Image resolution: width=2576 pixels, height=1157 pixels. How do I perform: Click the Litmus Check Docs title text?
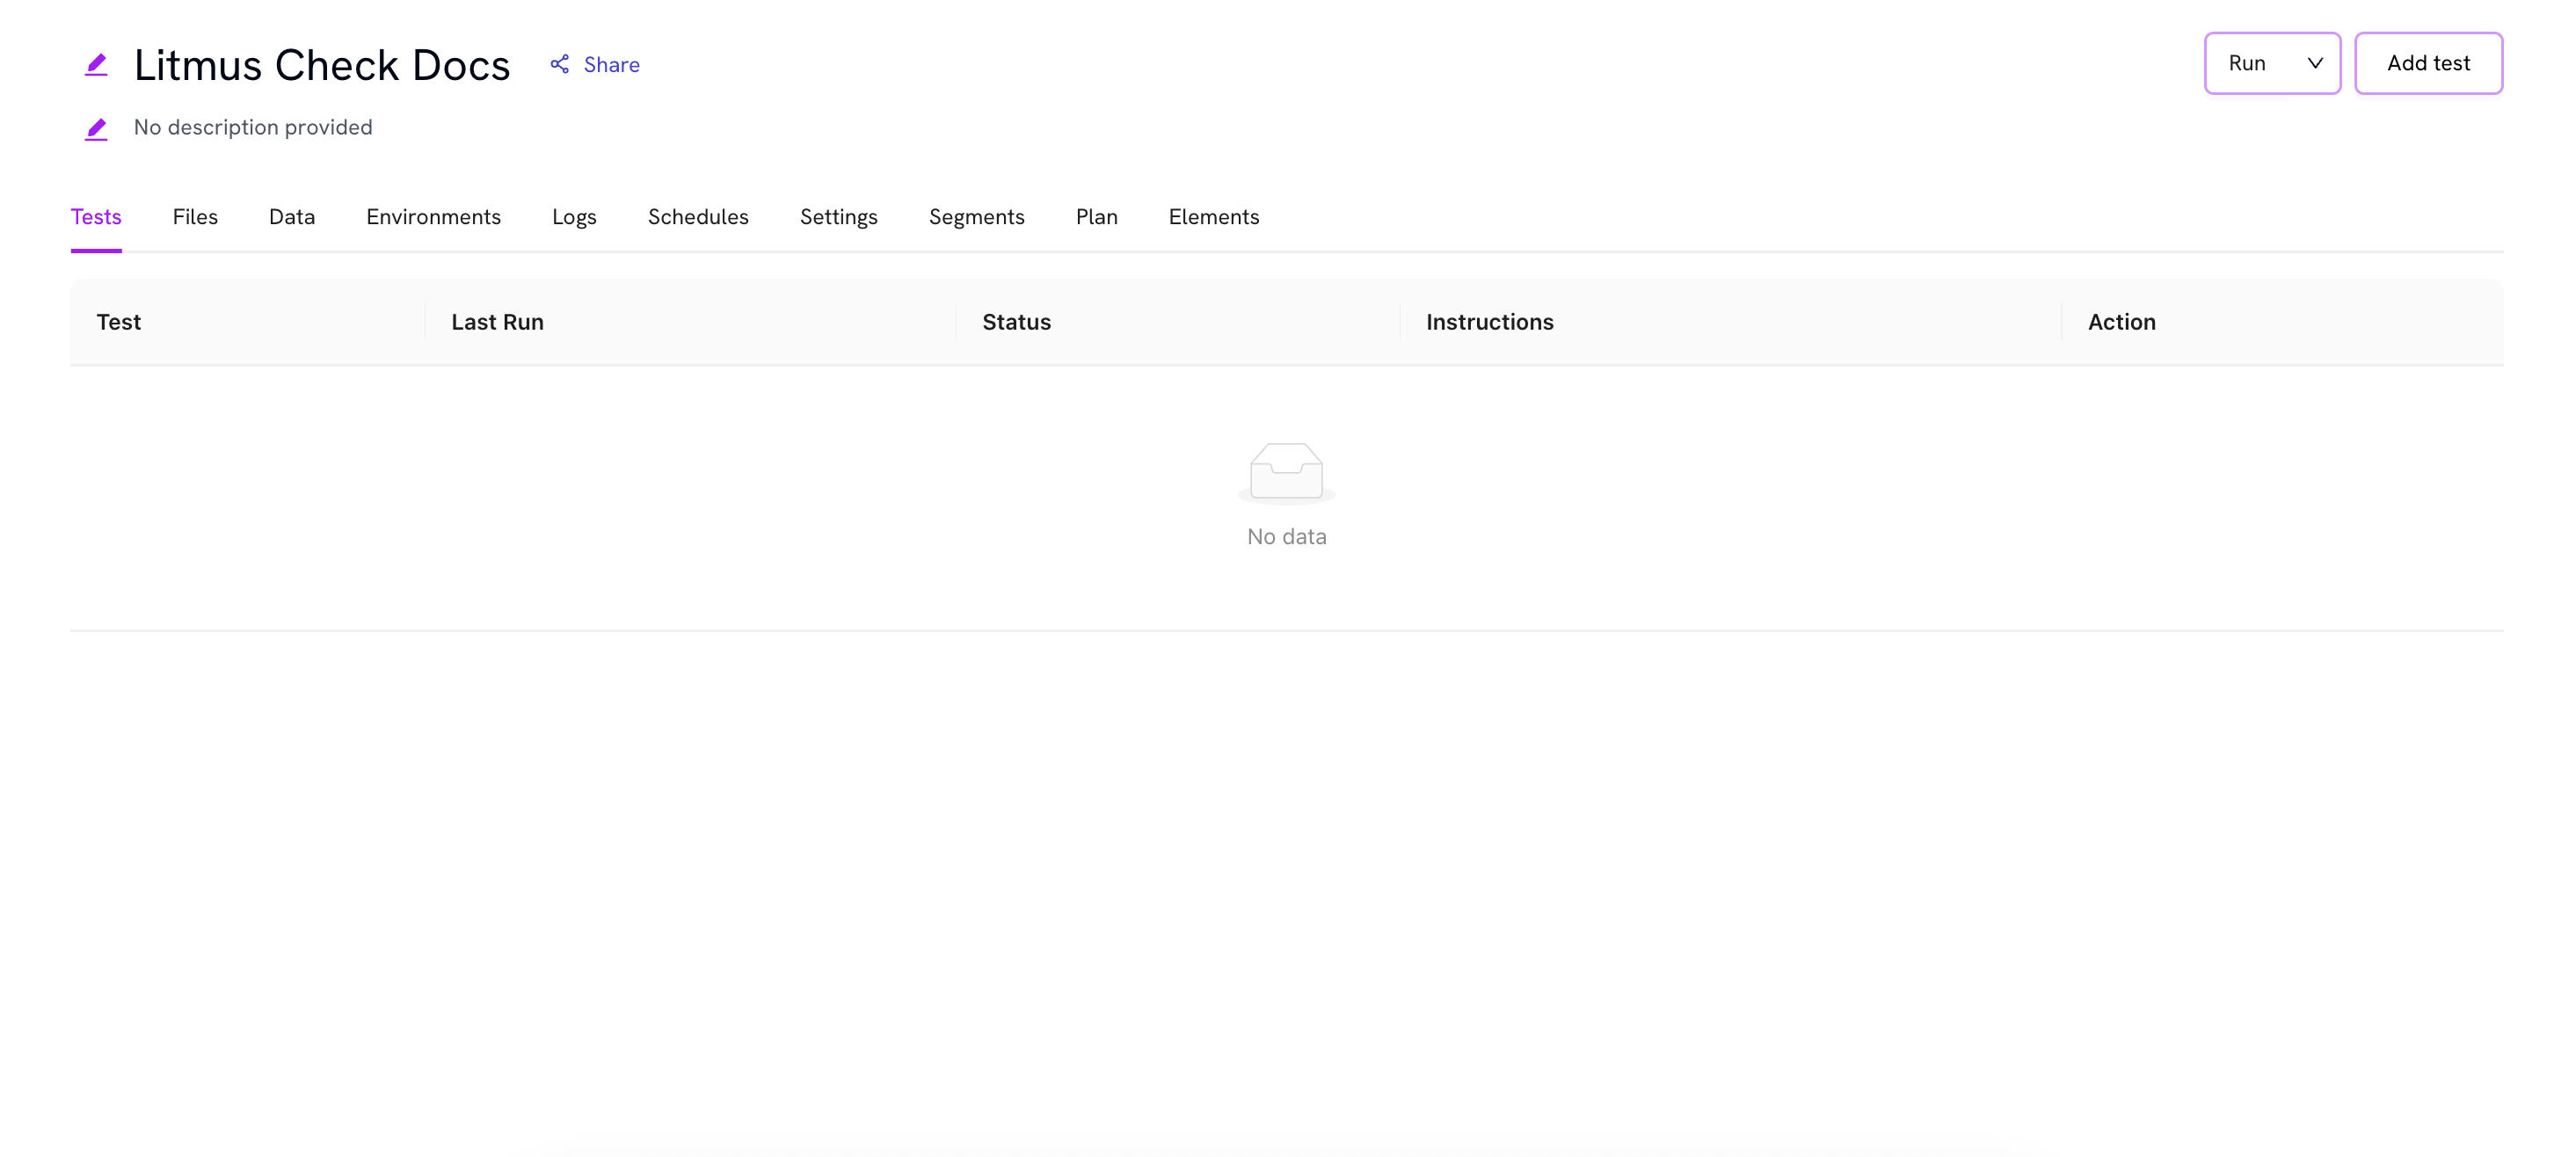[322, 65]
